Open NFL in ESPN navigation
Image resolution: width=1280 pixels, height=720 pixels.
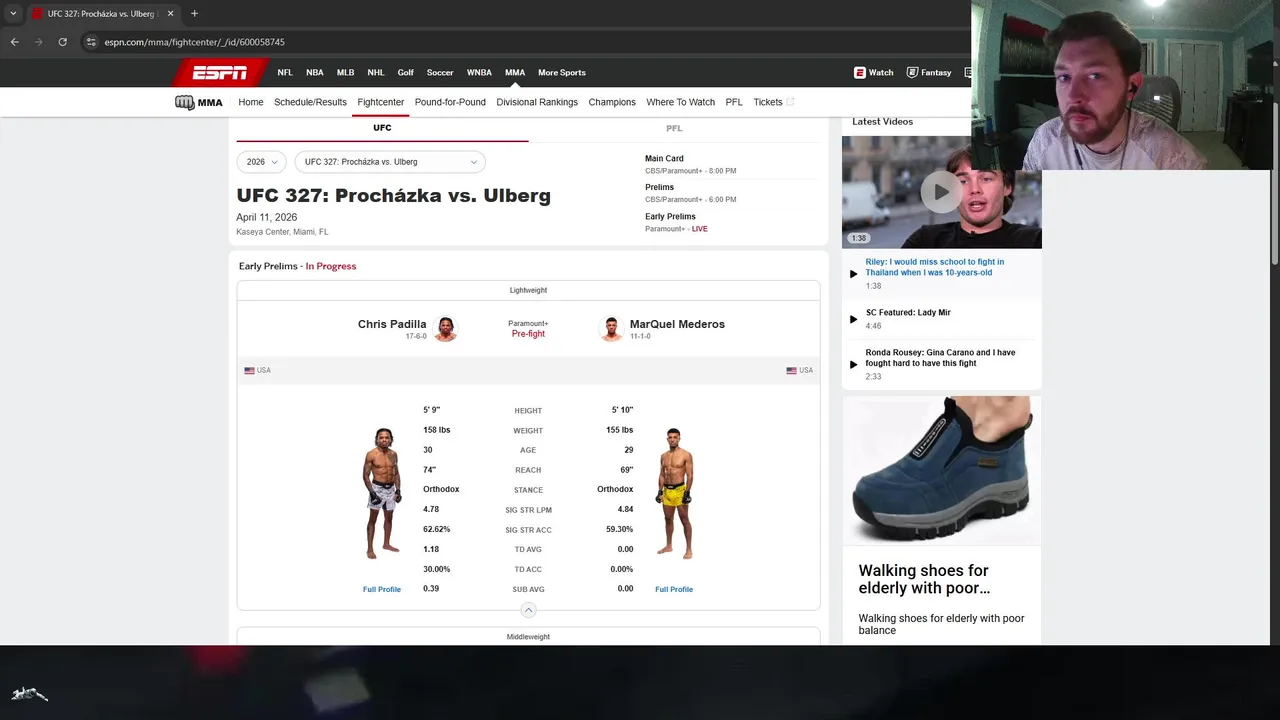(x=285, y=72)
